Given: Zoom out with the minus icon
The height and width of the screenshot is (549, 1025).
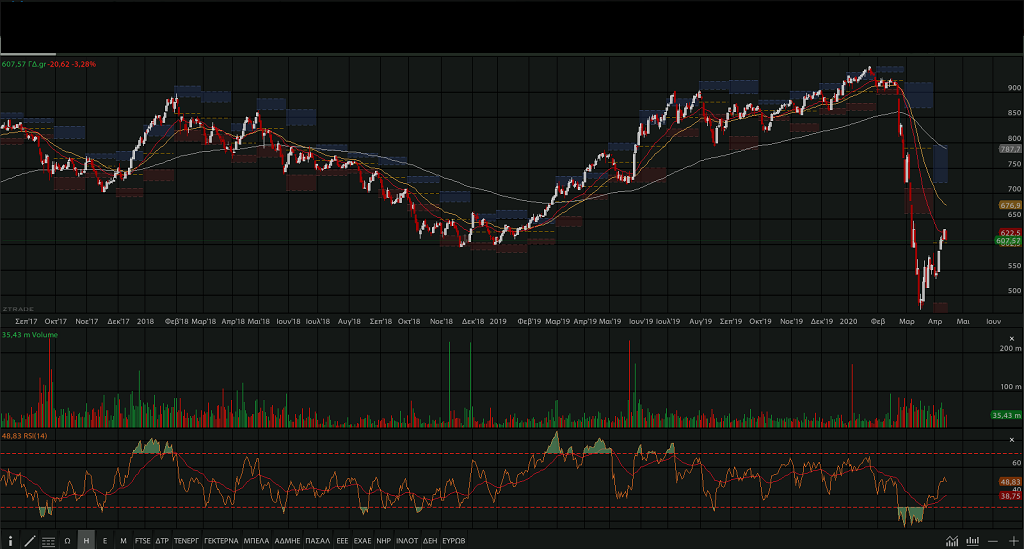Looking at the screenshot, I should 993,541.
